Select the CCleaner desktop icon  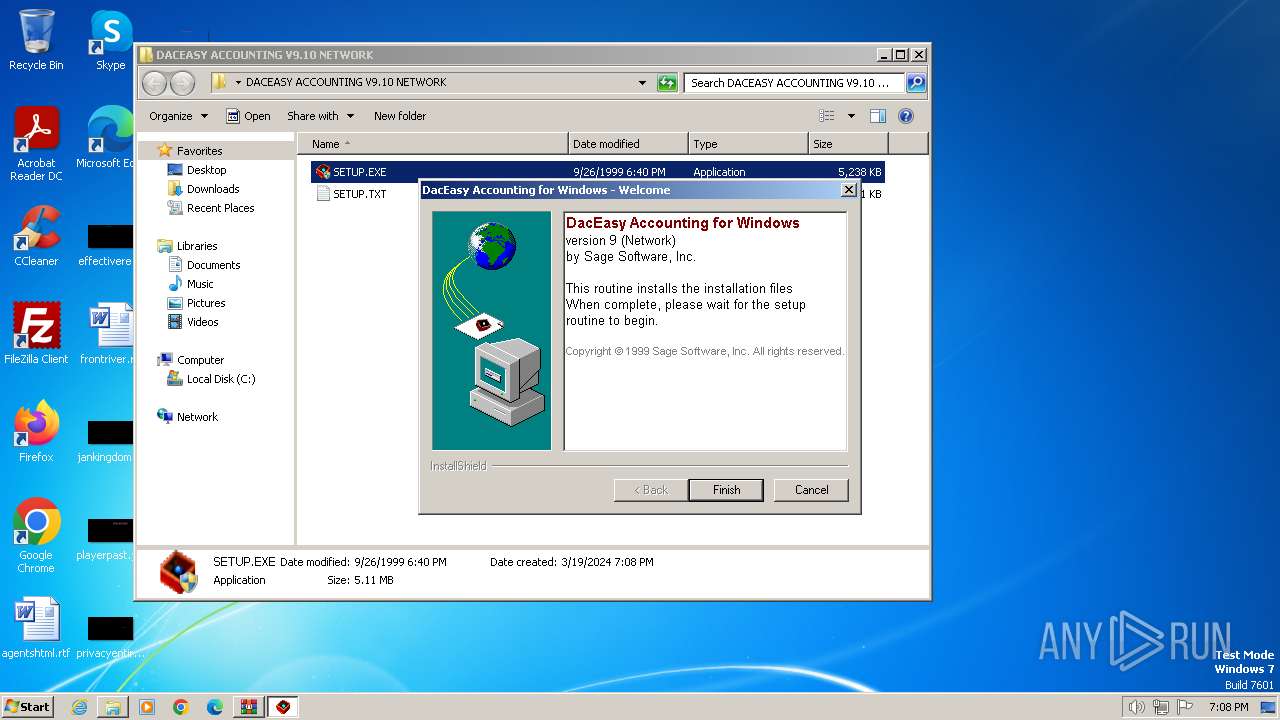coord(36,236)
